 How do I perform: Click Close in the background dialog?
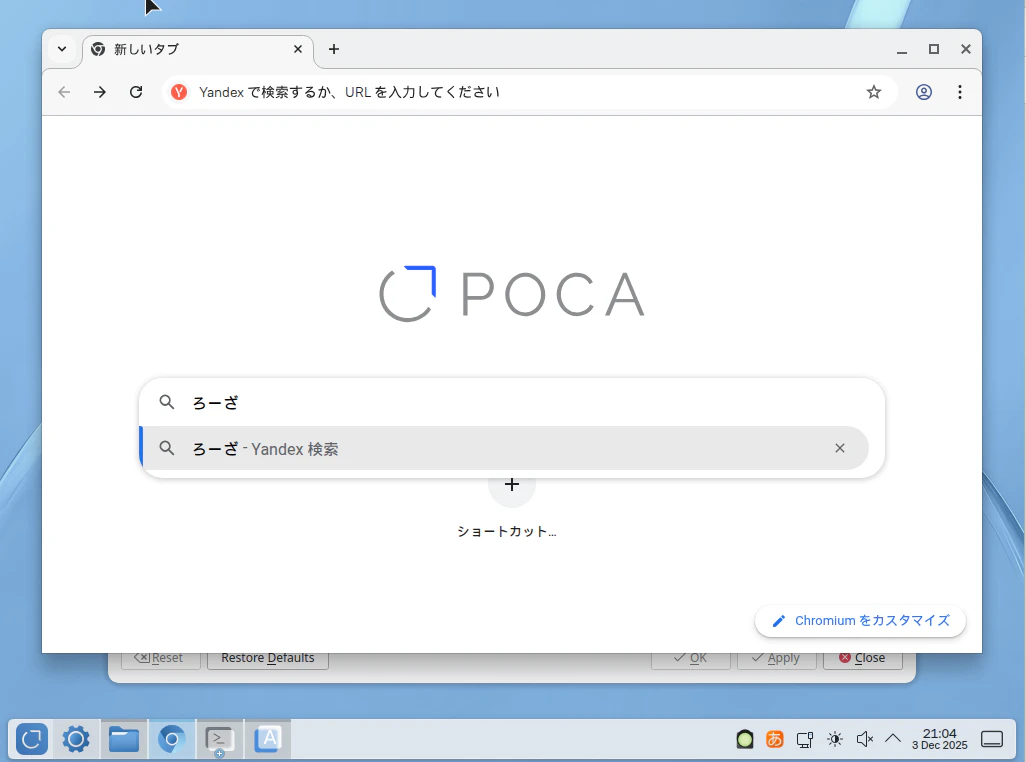[862, 658]
